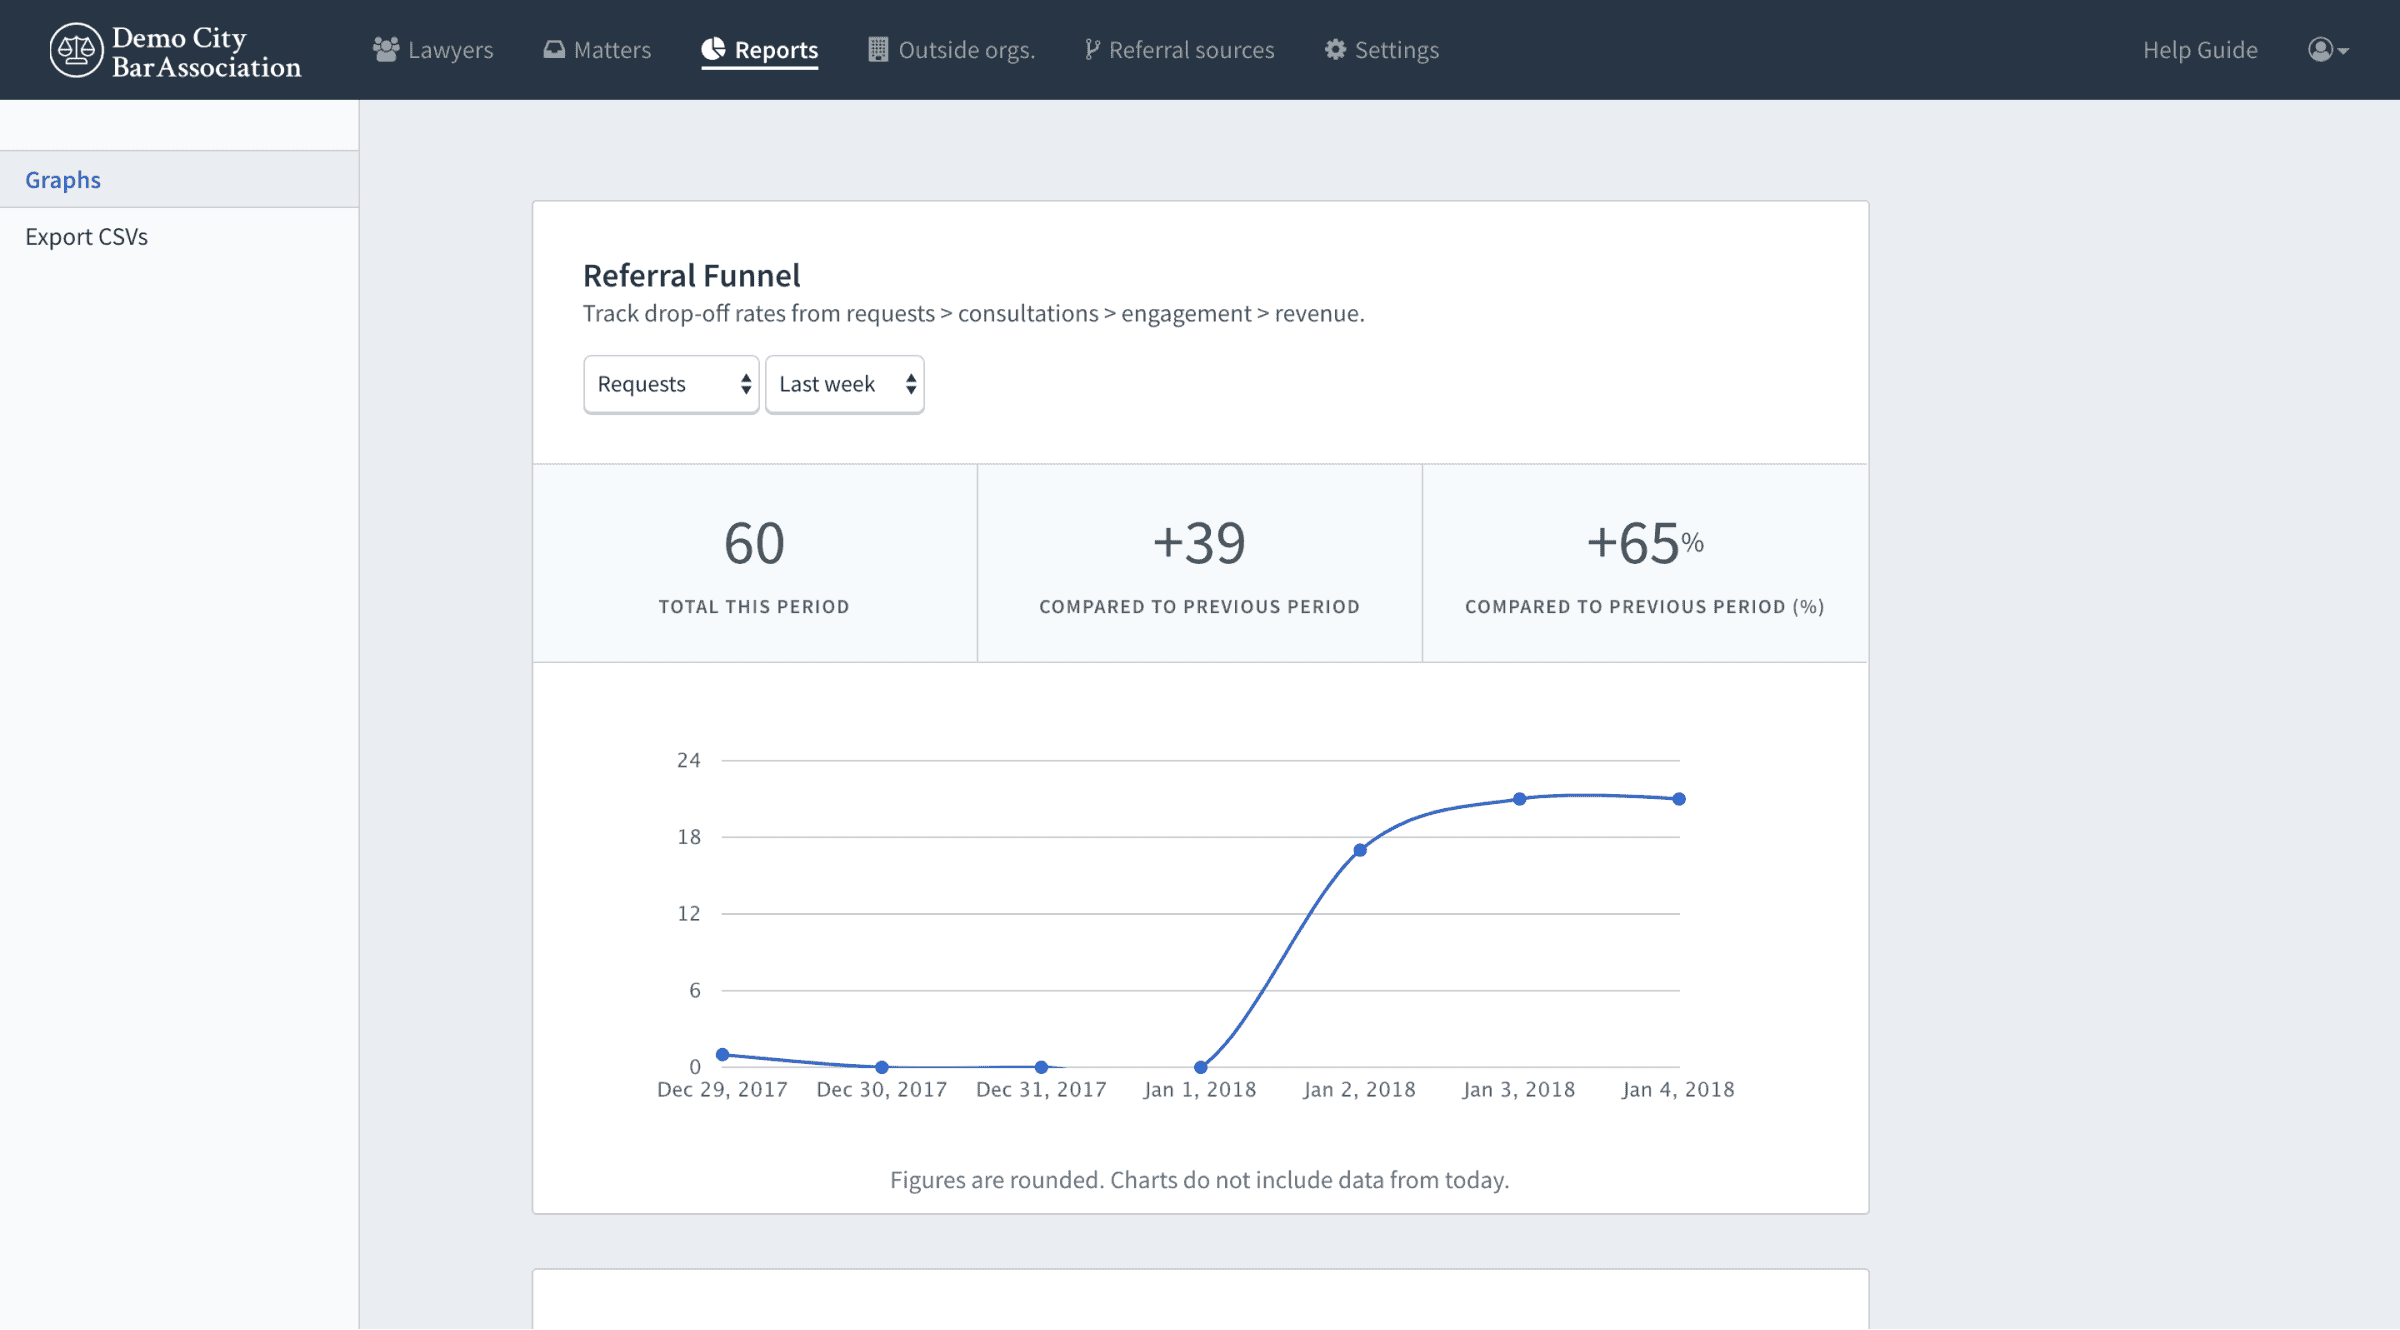Click the Dec 29, 2017 data point

click(722, 1054)
